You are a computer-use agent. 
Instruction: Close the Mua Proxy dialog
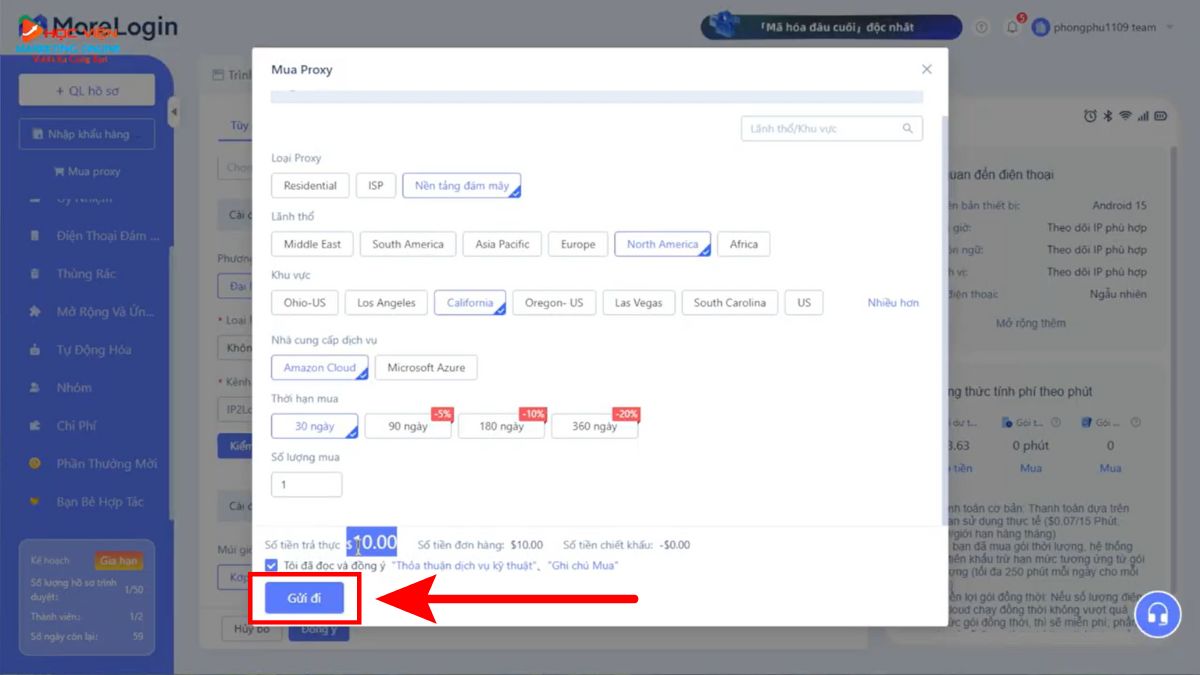point(926,69)
